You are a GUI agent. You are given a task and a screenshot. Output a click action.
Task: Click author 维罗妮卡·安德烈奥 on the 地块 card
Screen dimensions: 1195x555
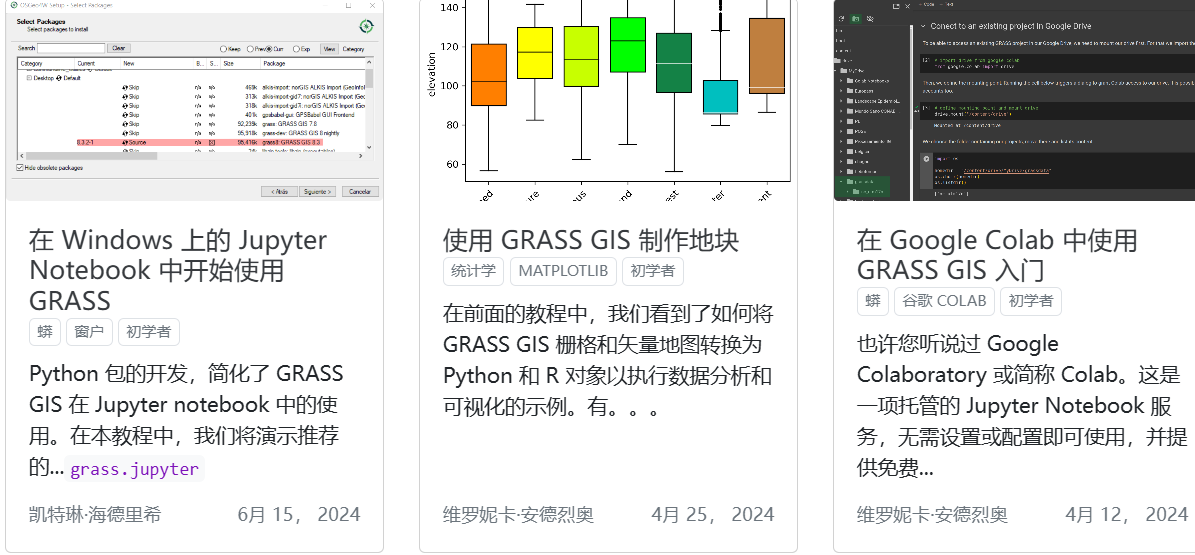pos(518,515)
